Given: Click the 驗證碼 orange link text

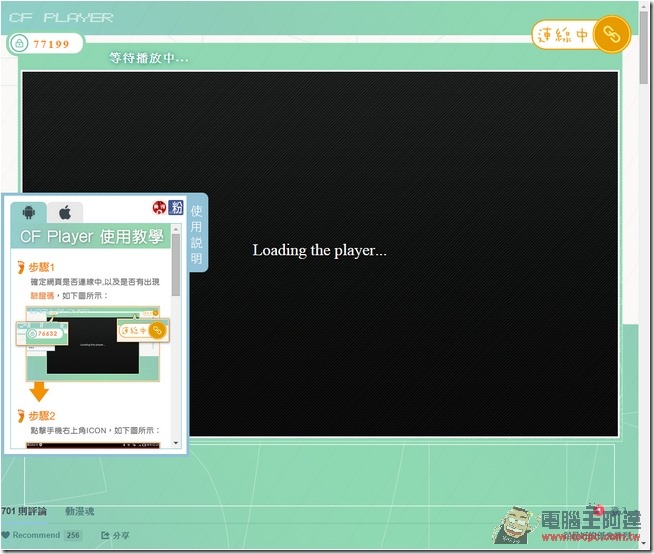Looking at the screenshot, I should click(x=42, y=296).
